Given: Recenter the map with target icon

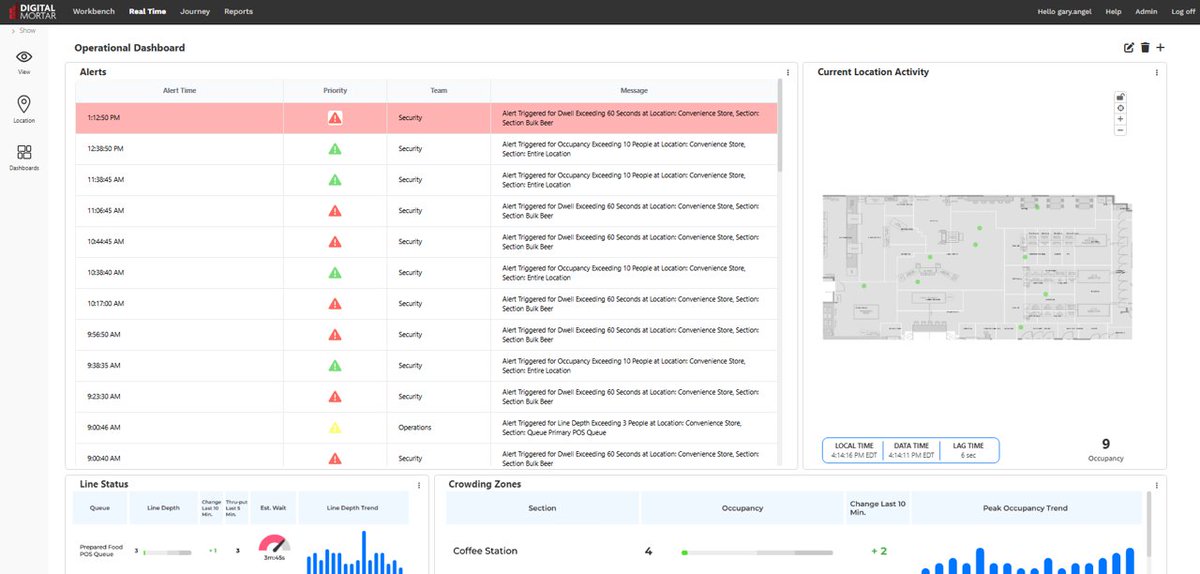Looking at the screenshot, I should [x=1120, y=108].
